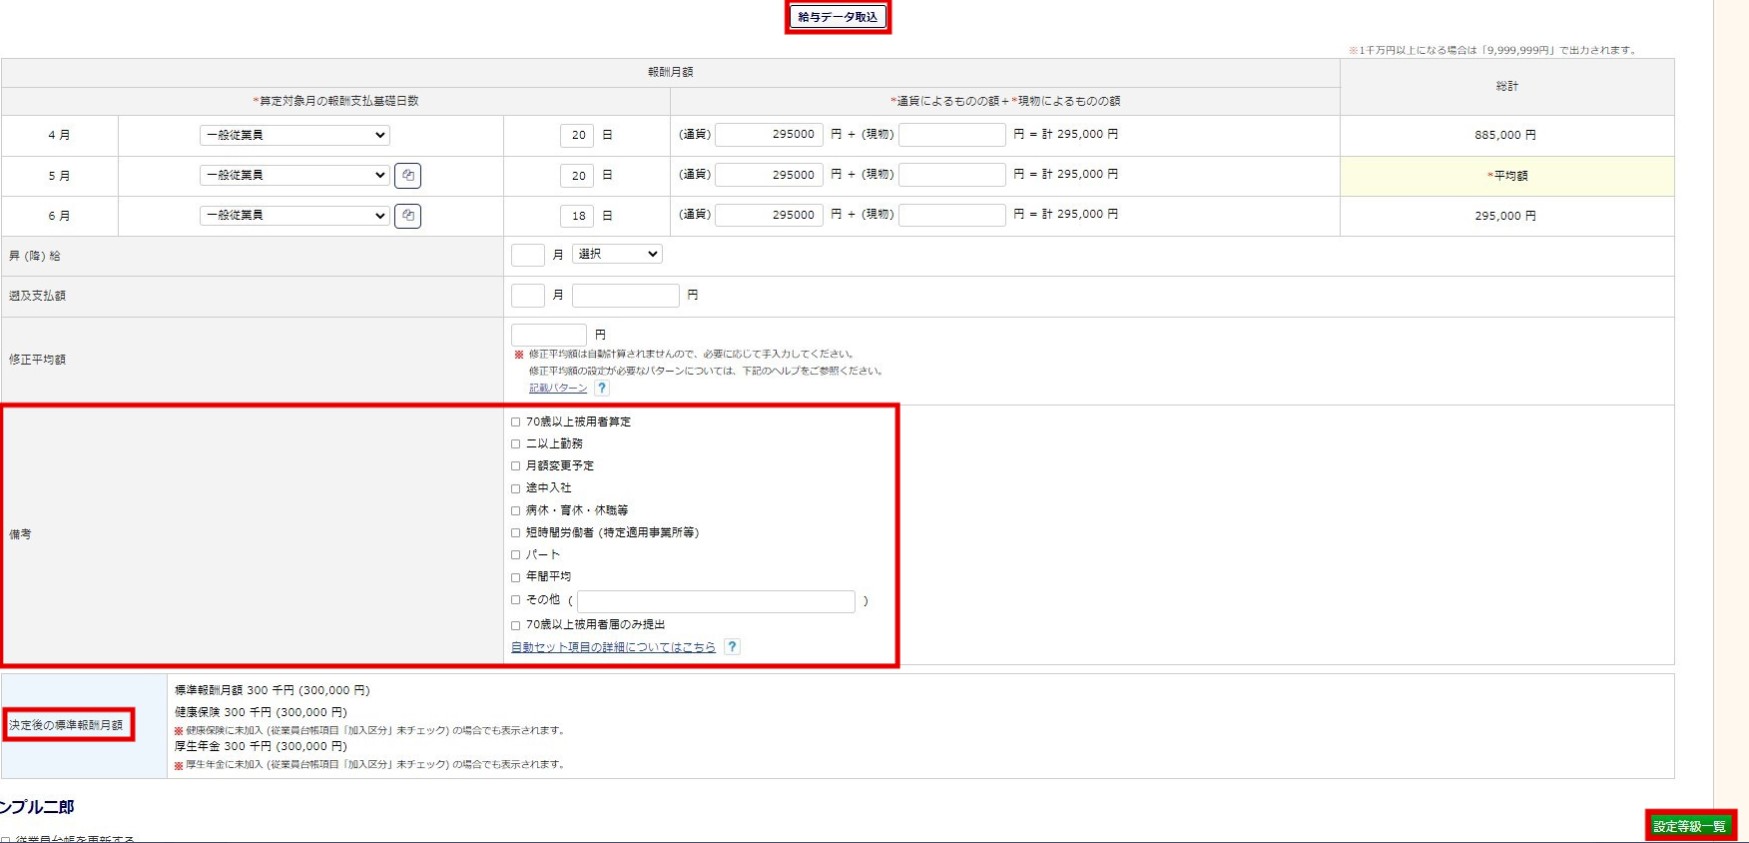Click 修正平均額 yen input field
The width and height of the screenshot is (1749, 843).
pos(549,334)
